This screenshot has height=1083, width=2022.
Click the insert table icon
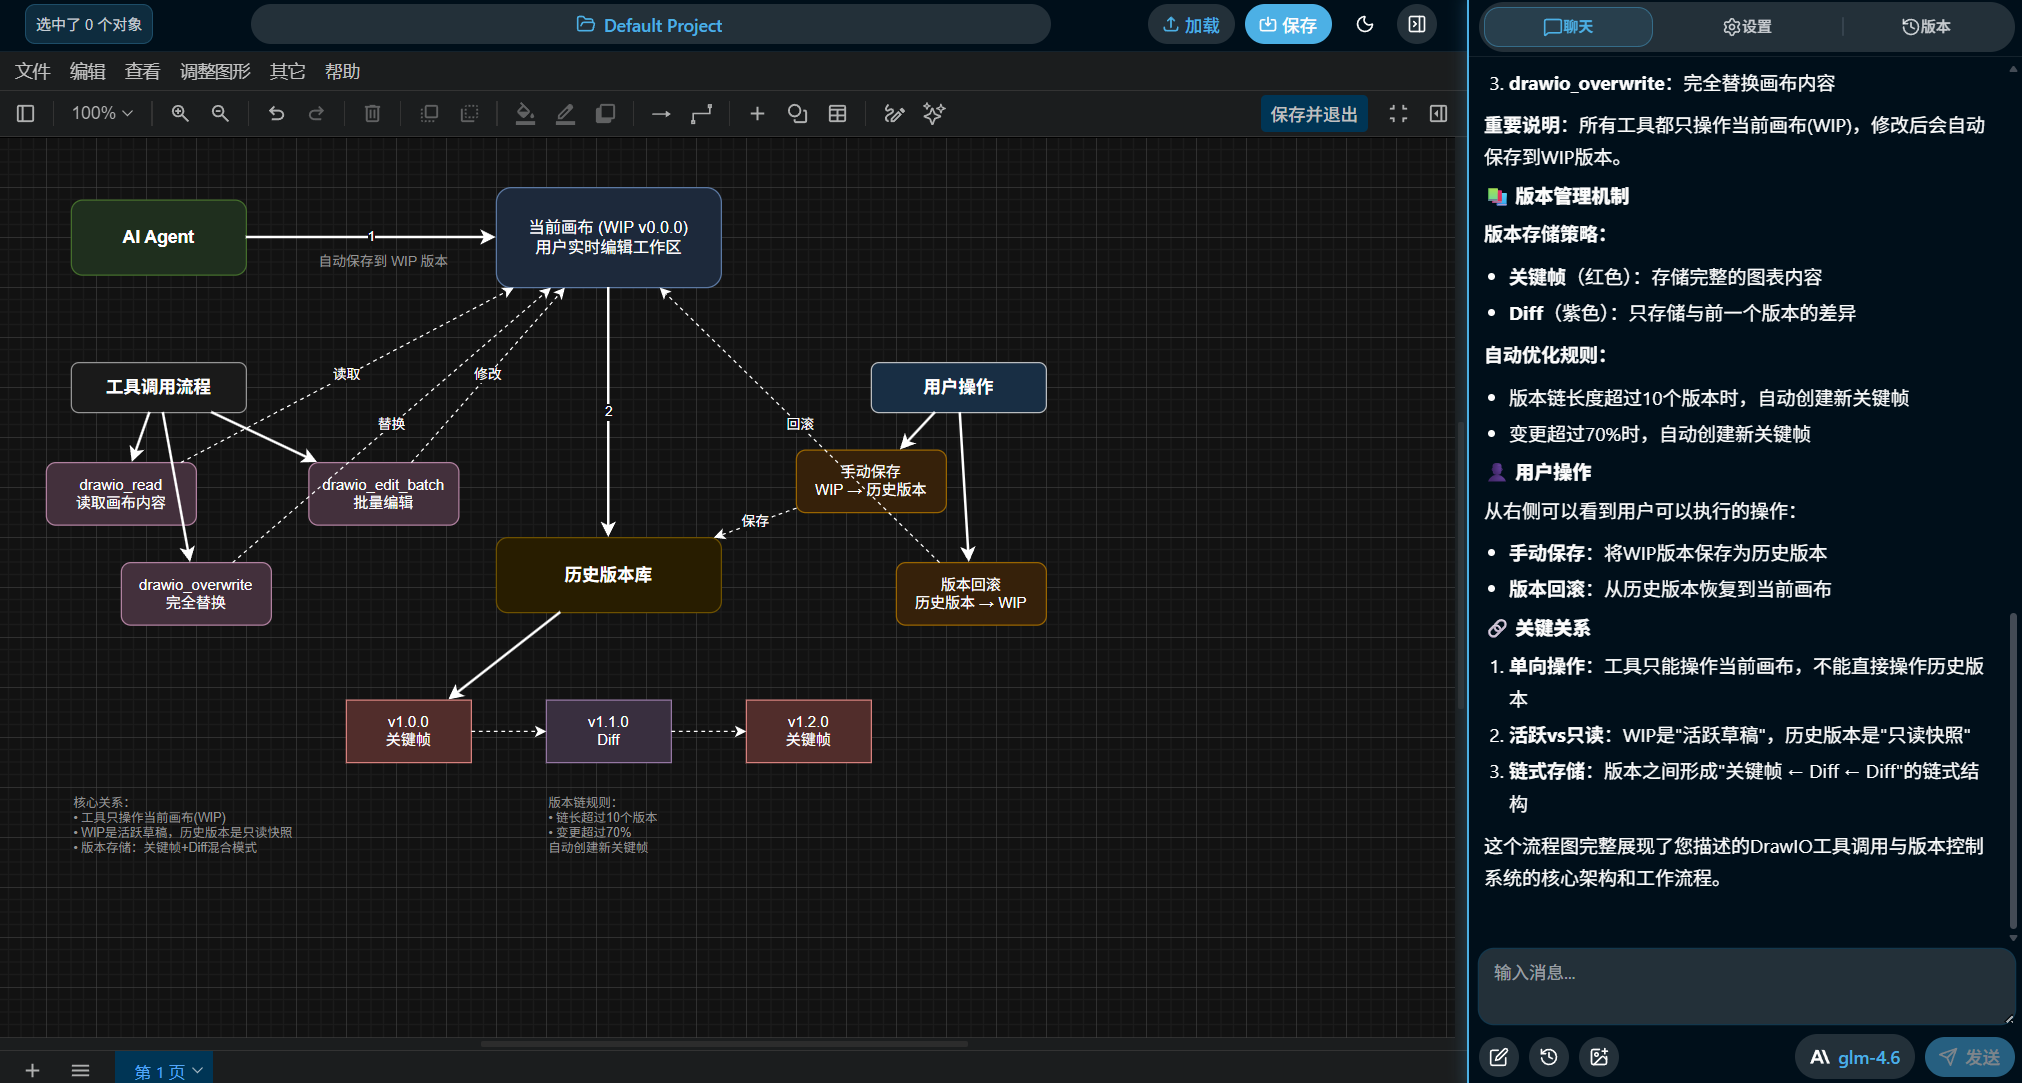click(837, 114)
